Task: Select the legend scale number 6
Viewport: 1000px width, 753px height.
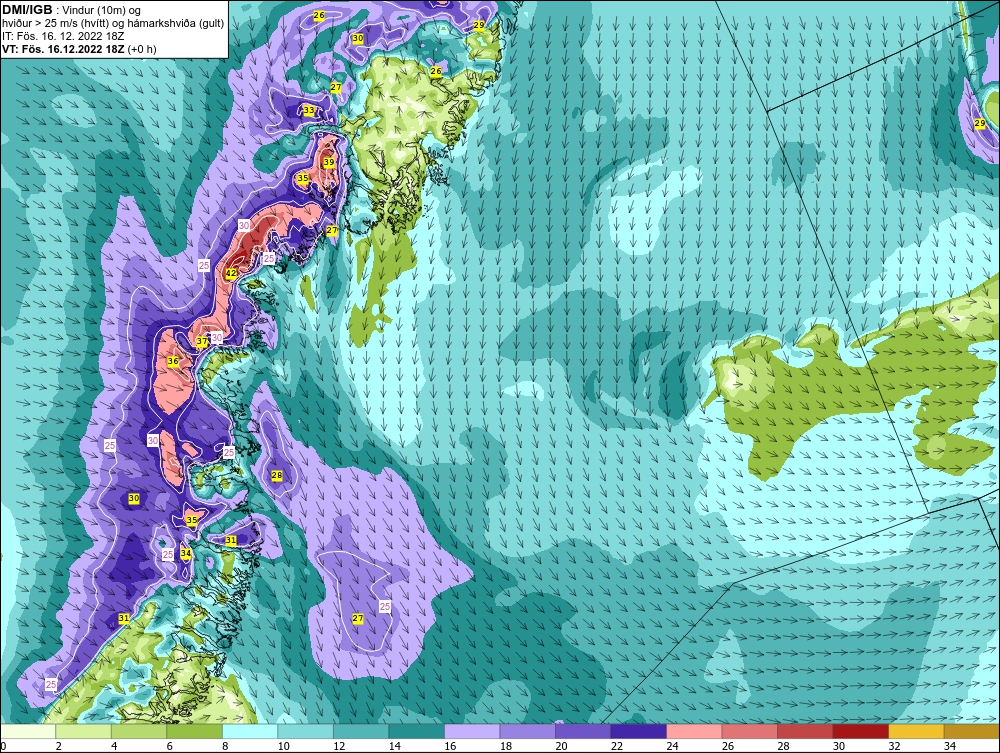Action: point(169,746)
